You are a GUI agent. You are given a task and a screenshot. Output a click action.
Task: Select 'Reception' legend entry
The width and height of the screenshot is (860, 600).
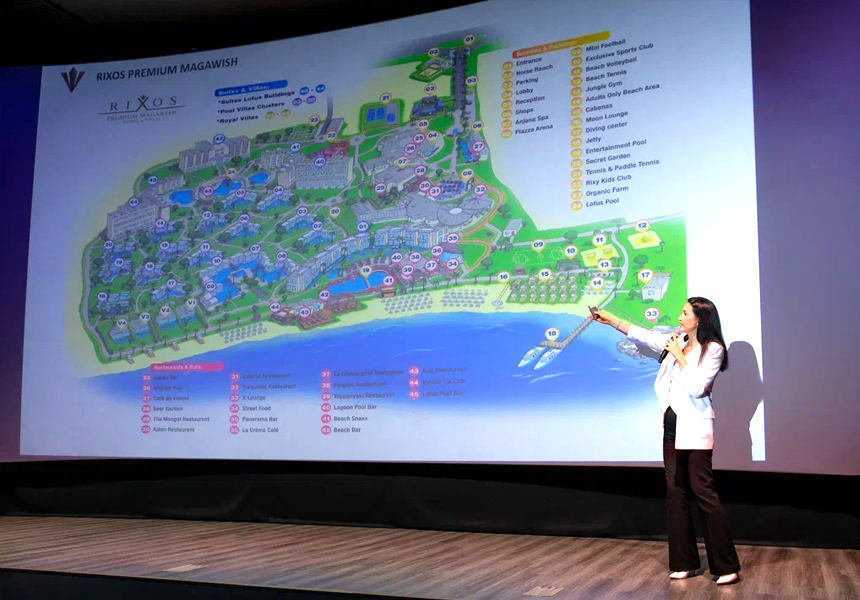530,100
